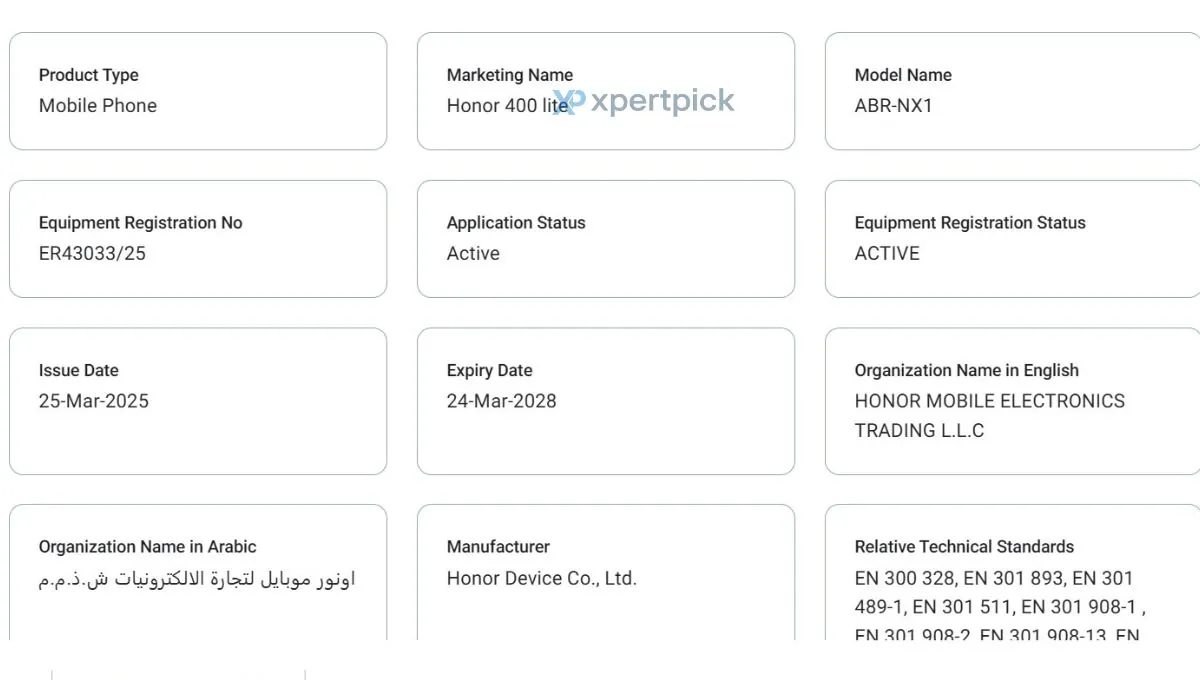1200x680 pixels.
Task: Click the Manufacturer Honor Device Co., Ltd. text
Action: point(541,578)
